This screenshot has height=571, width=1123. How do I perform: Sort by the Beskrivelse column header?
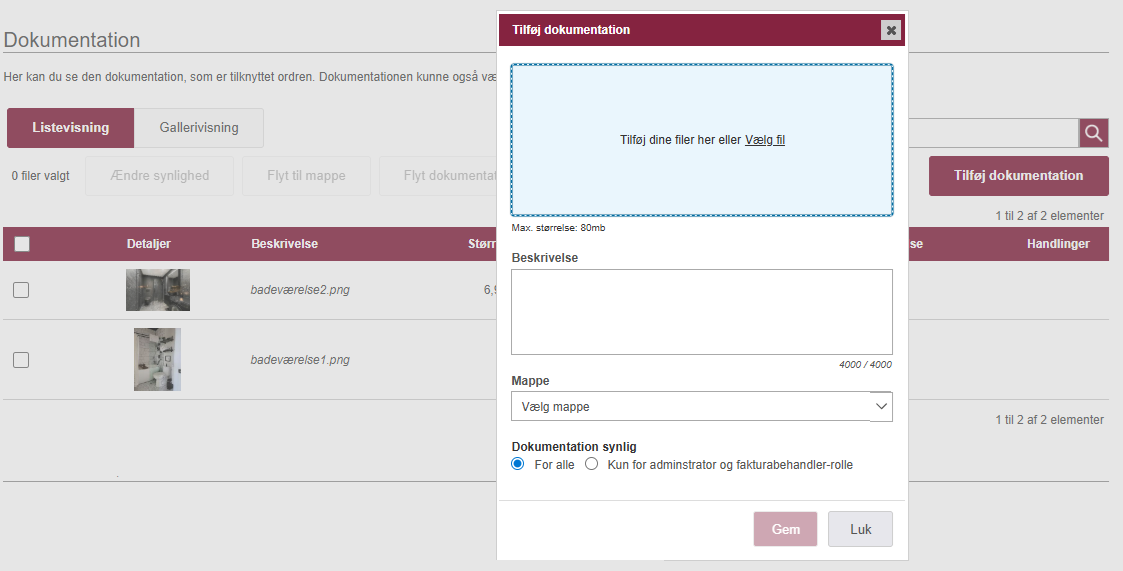284,244
